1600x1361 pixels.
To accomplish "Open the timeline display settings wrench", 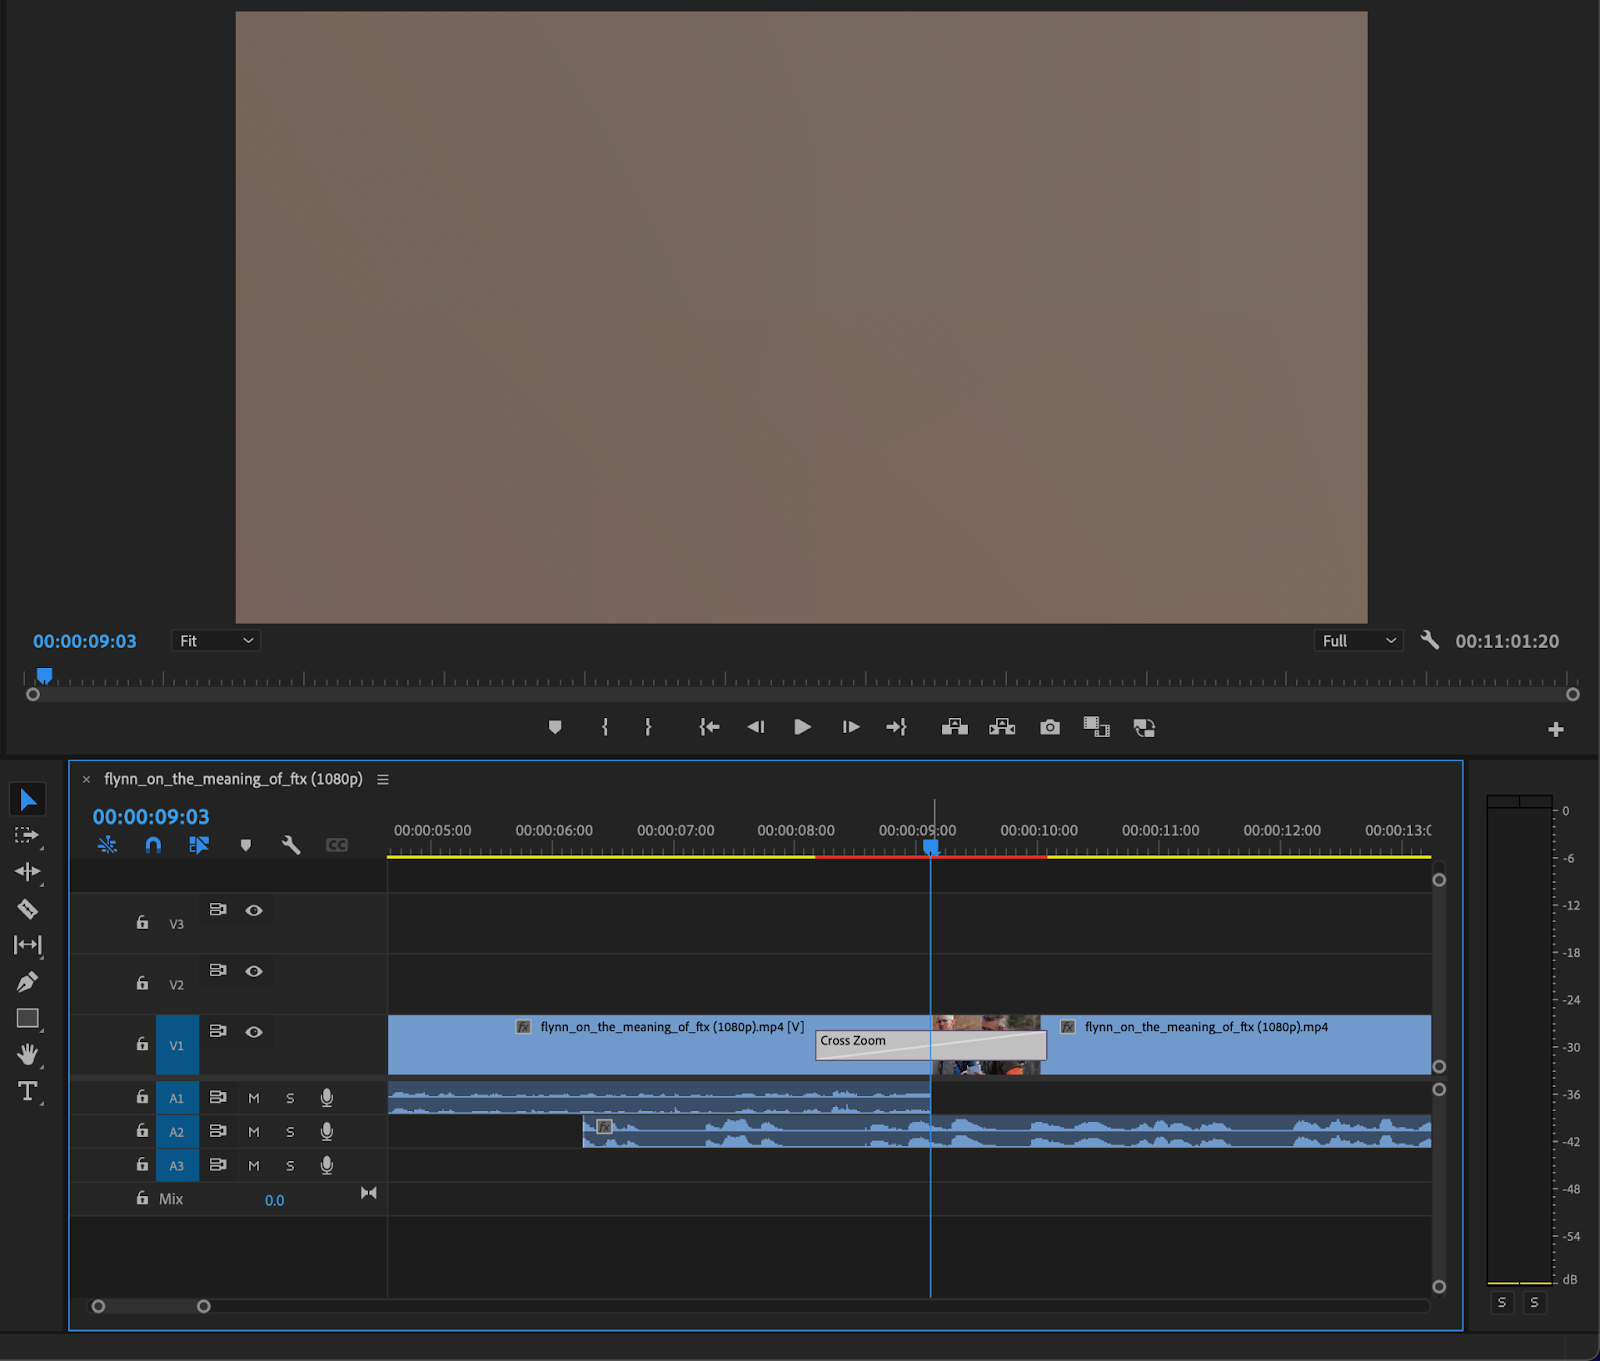I will click(291, 845).
